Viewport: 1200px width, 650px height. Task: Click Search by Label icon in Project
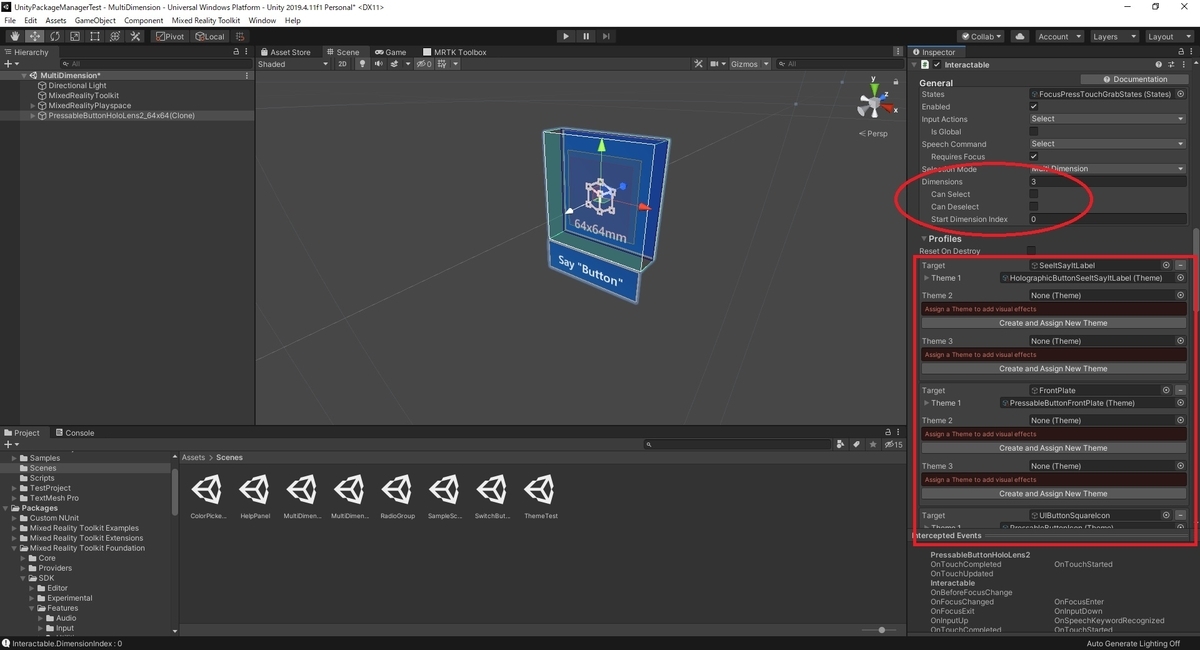pyautogui.click(x=856, y=444)
